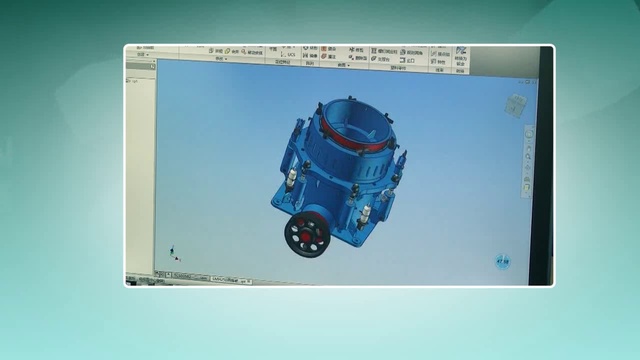Click the Delete Face tool icon

351,57
